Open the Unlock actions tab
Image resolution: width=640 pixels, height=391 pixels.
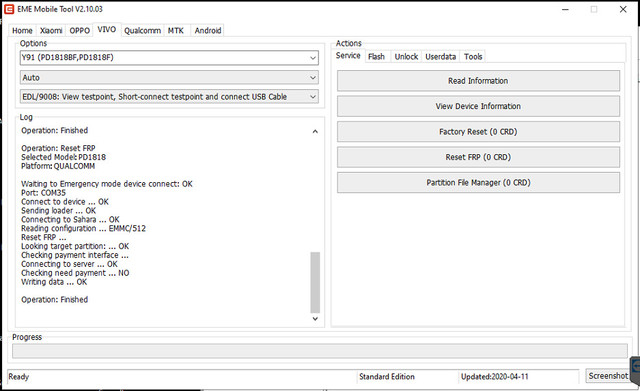(406, 57)
